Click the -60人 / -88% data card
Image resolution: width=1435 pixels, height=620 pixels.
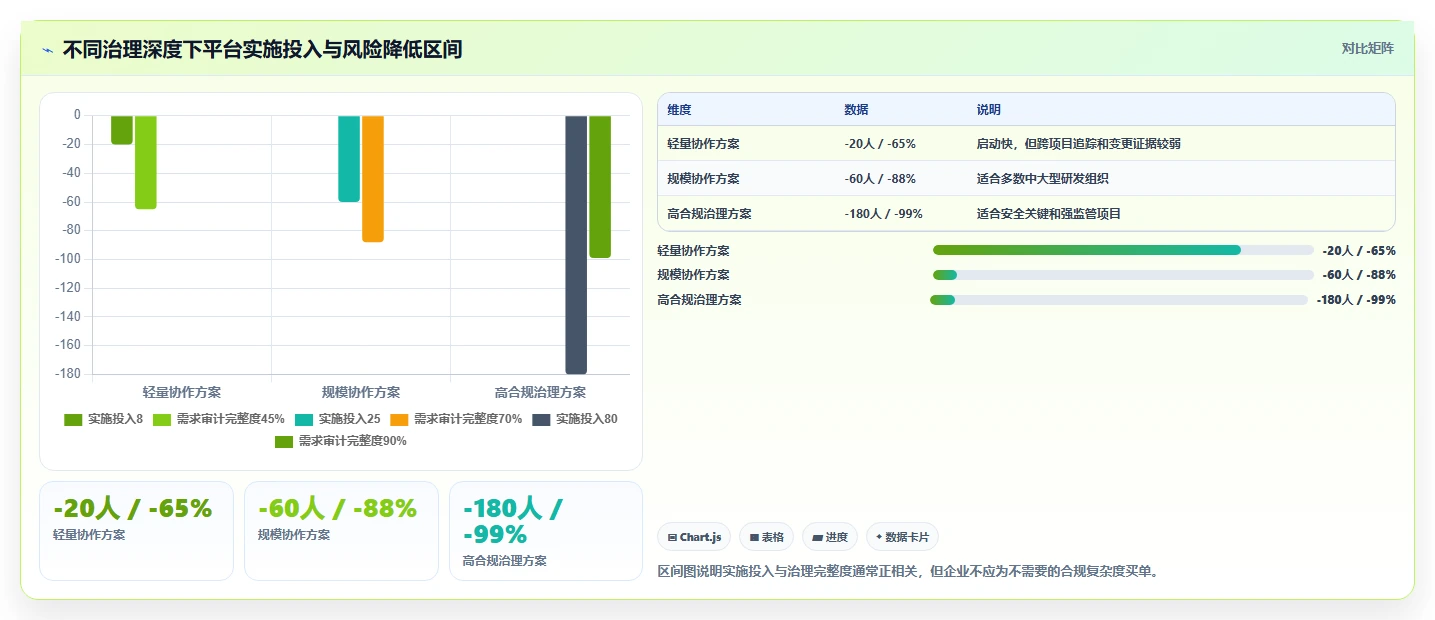point(341,531)
